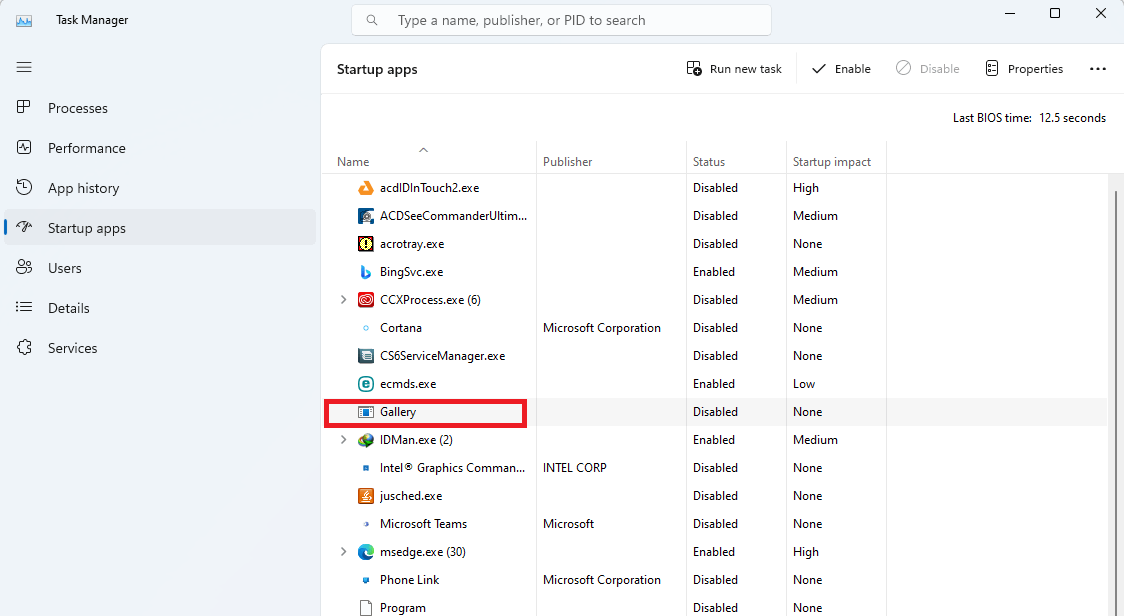Click Disabled status of jusched.exe

715,496
